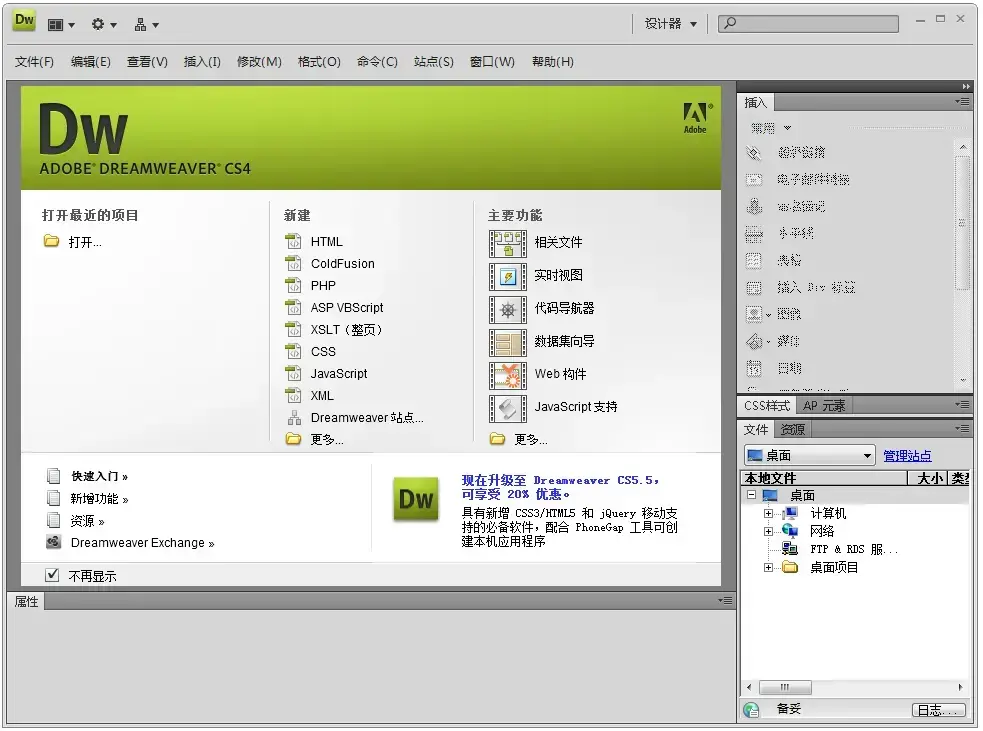The height and width of the screenshot is (731, 983).
Task: Expand the 计算机 tree node
Action: point(768,513)
